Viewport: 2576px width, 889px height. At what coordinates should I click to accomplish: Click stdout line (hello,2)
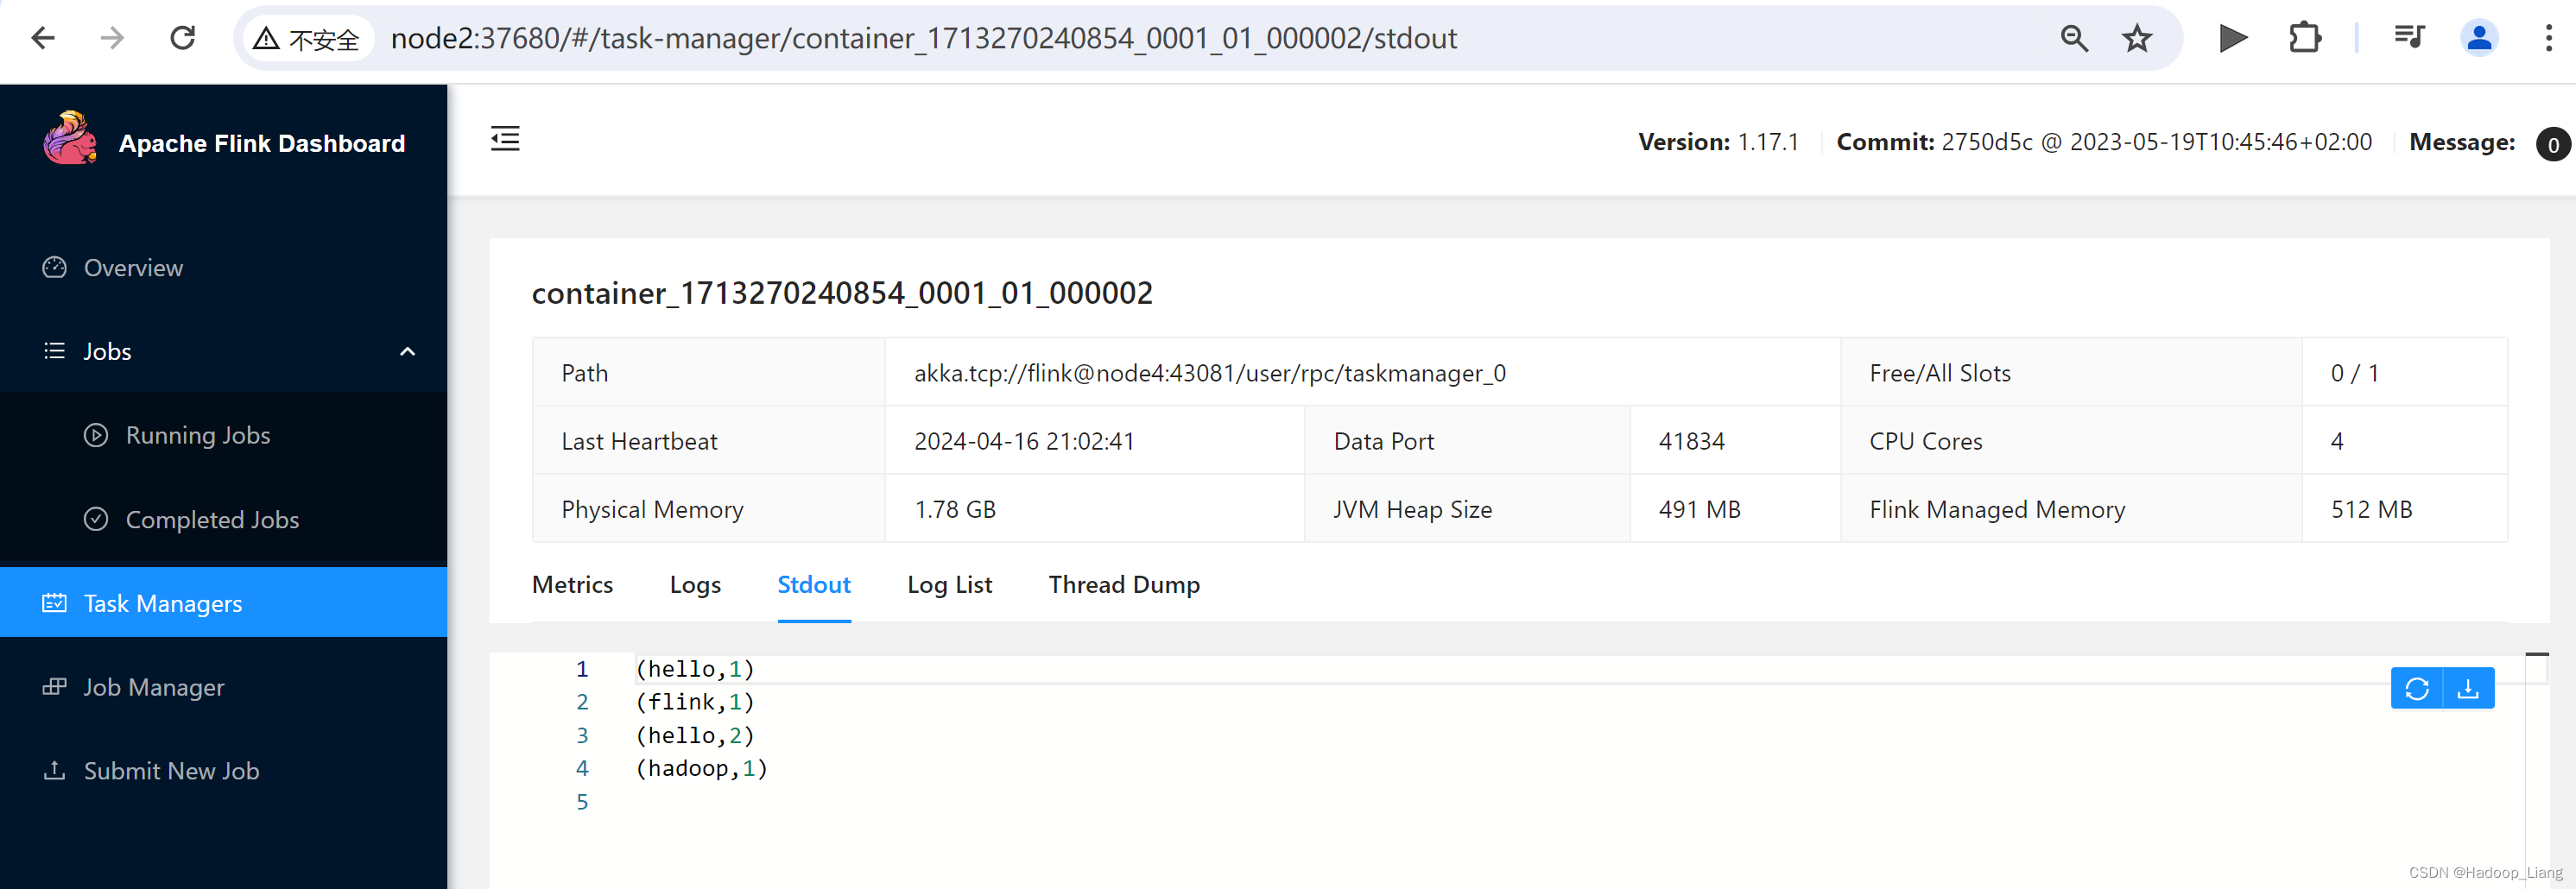point(695,735)
